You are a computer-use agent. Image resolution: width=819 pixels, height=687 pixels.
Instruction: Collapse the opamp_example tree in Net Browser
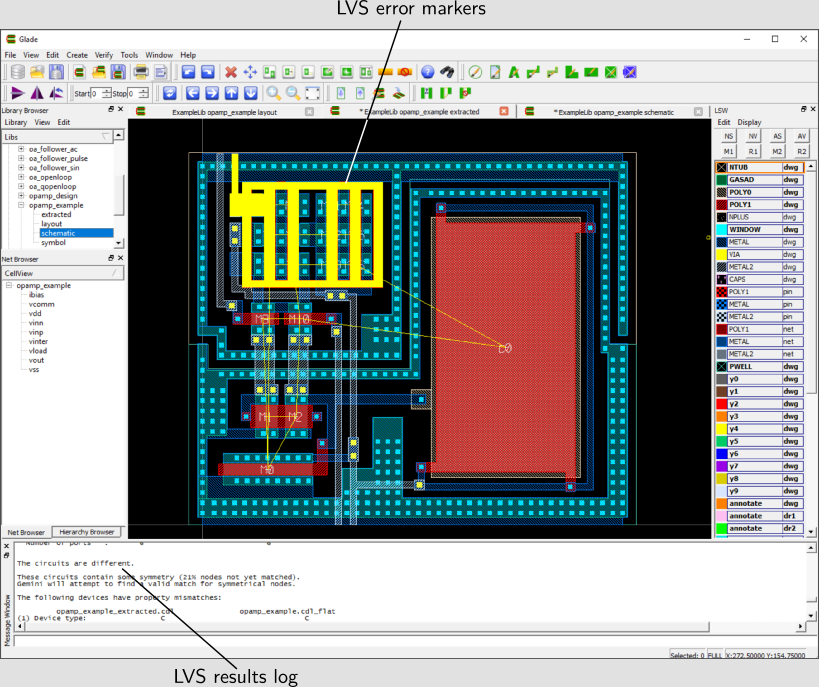pos(9,286)
